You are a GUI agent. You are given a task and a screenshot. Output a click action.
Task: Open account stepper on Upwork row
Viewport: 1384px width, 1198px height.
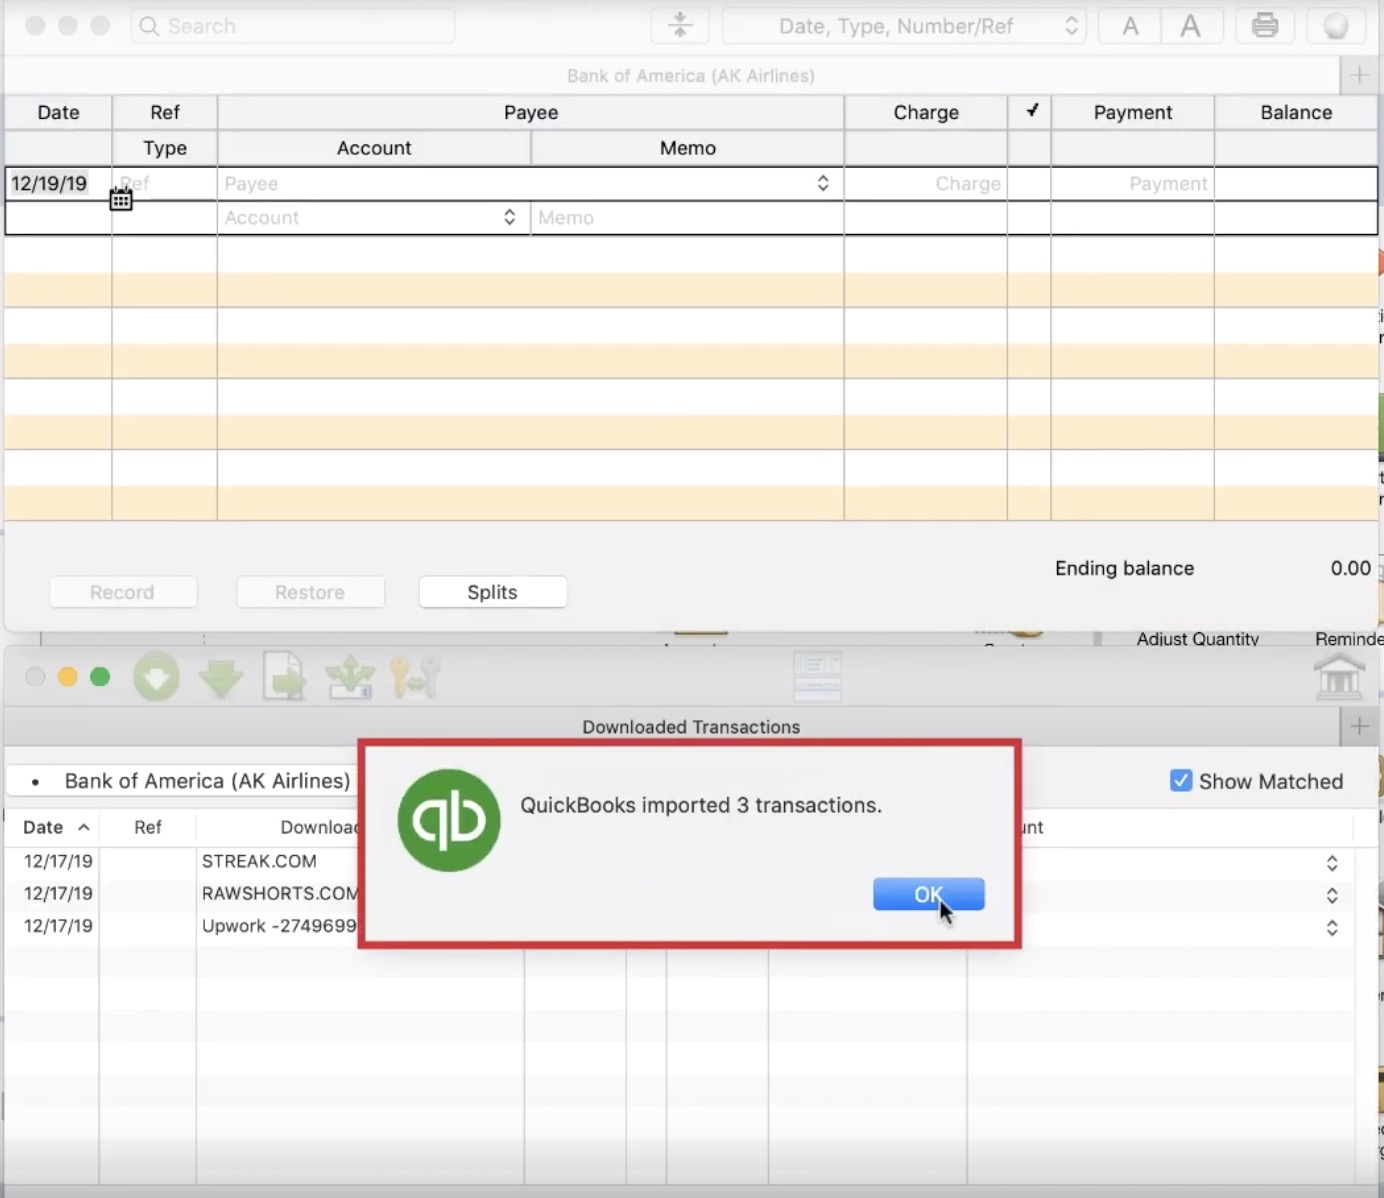(x=1332, y=927)
